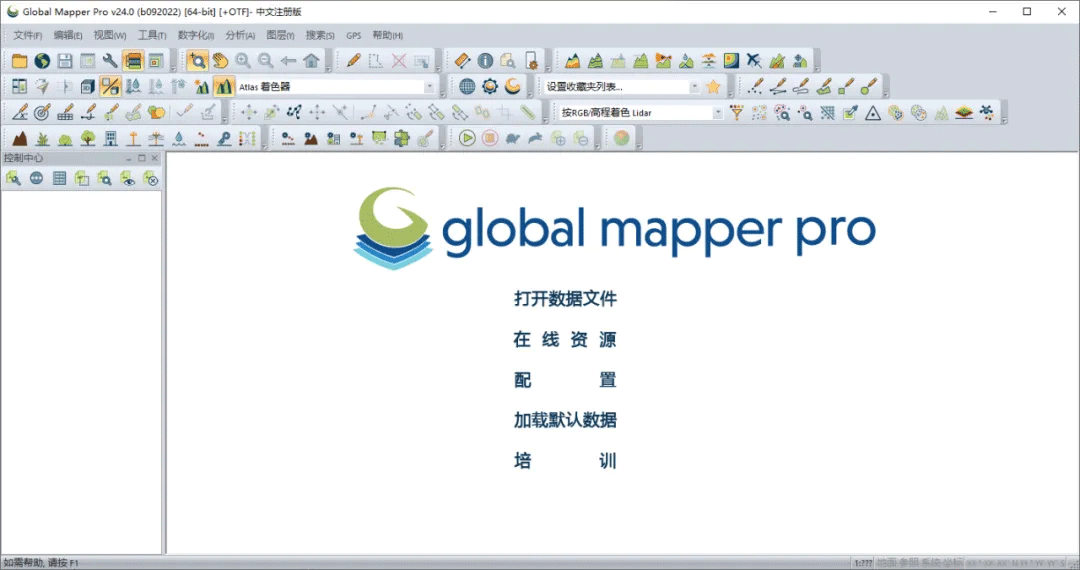Click 培训 link on start page

click(565, 461)
